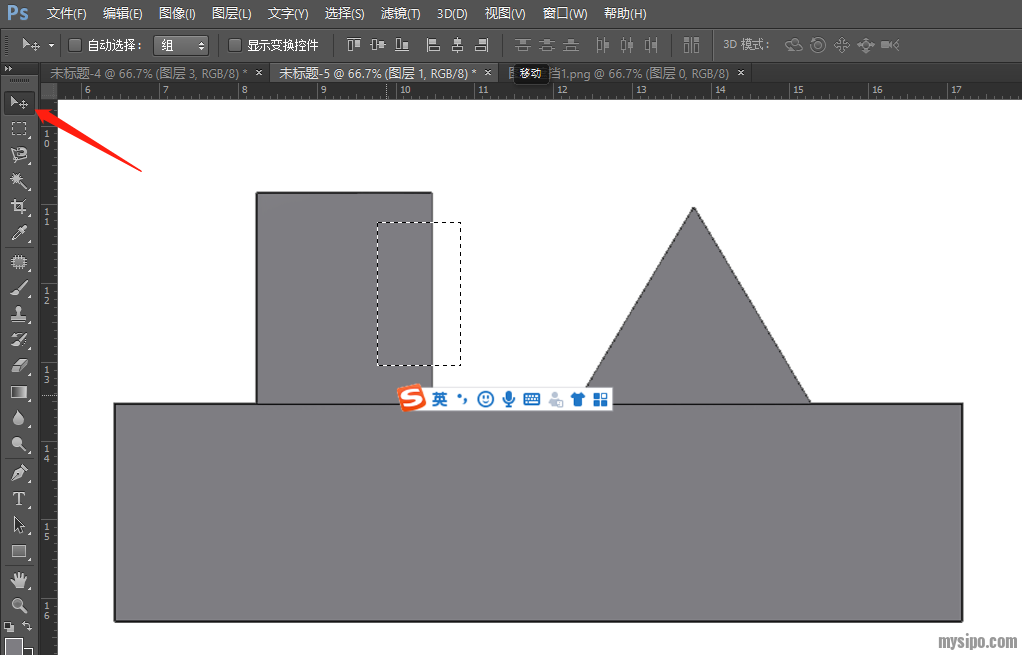Switch to the 未标题-4 document tab
The width and height of the screenshot is (1022, 655).
pos(148,73)
